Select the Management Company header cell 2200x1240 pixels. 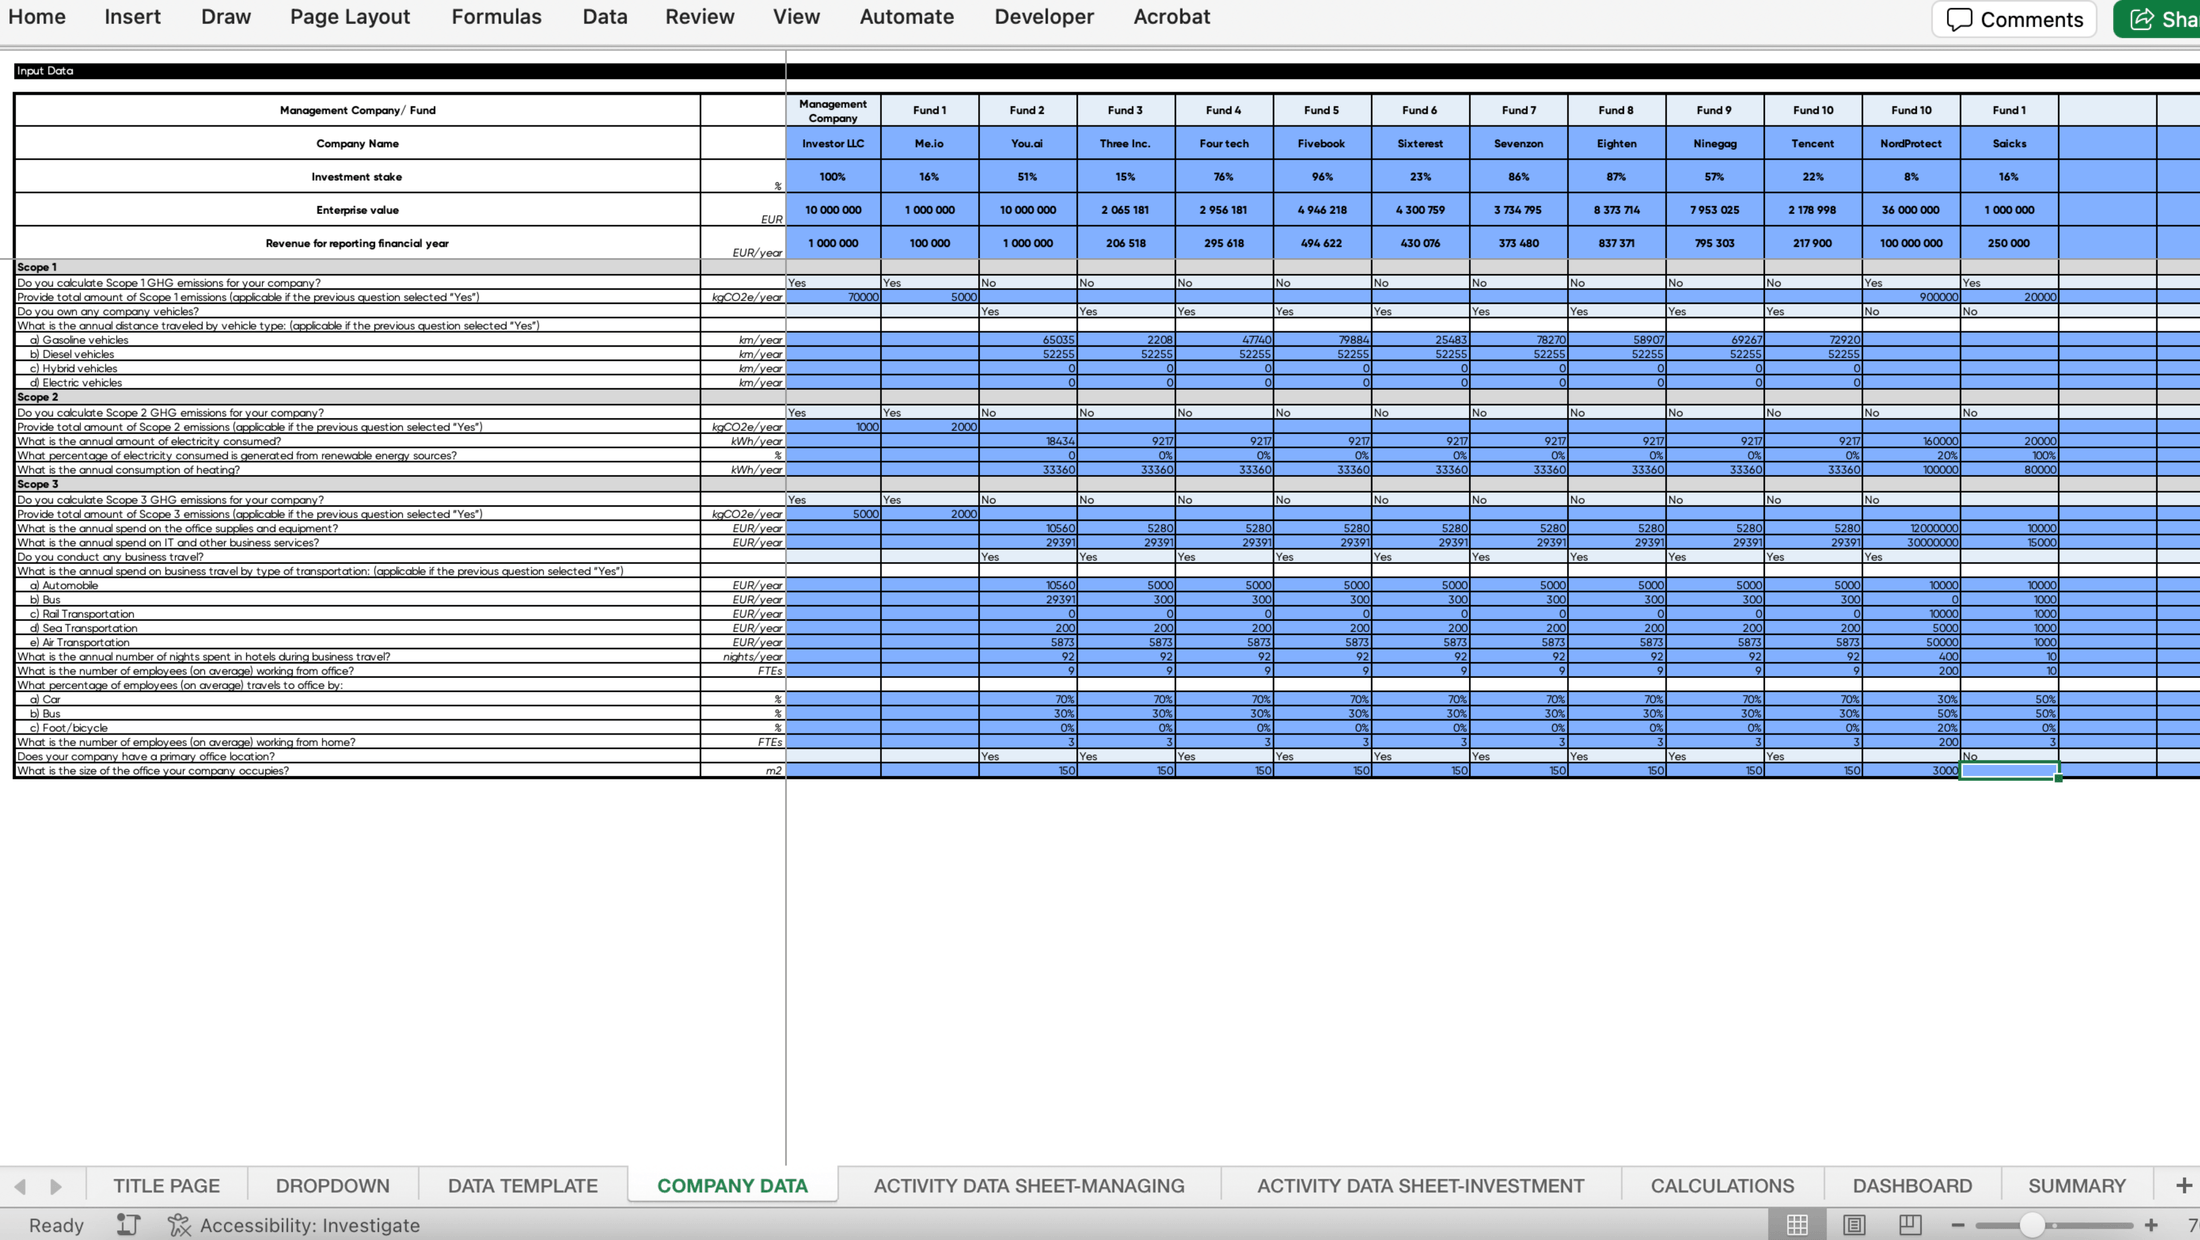pos(833,110)
